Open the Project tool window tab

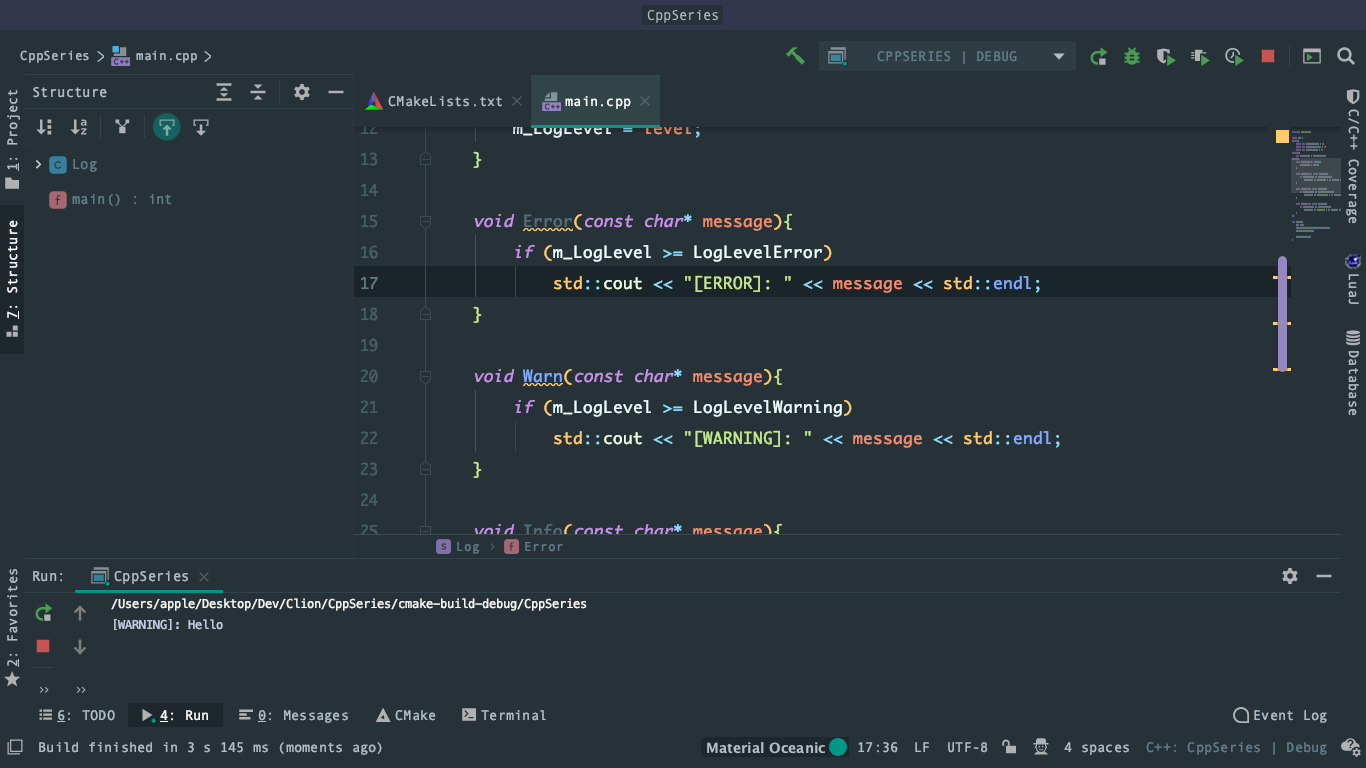12,139
